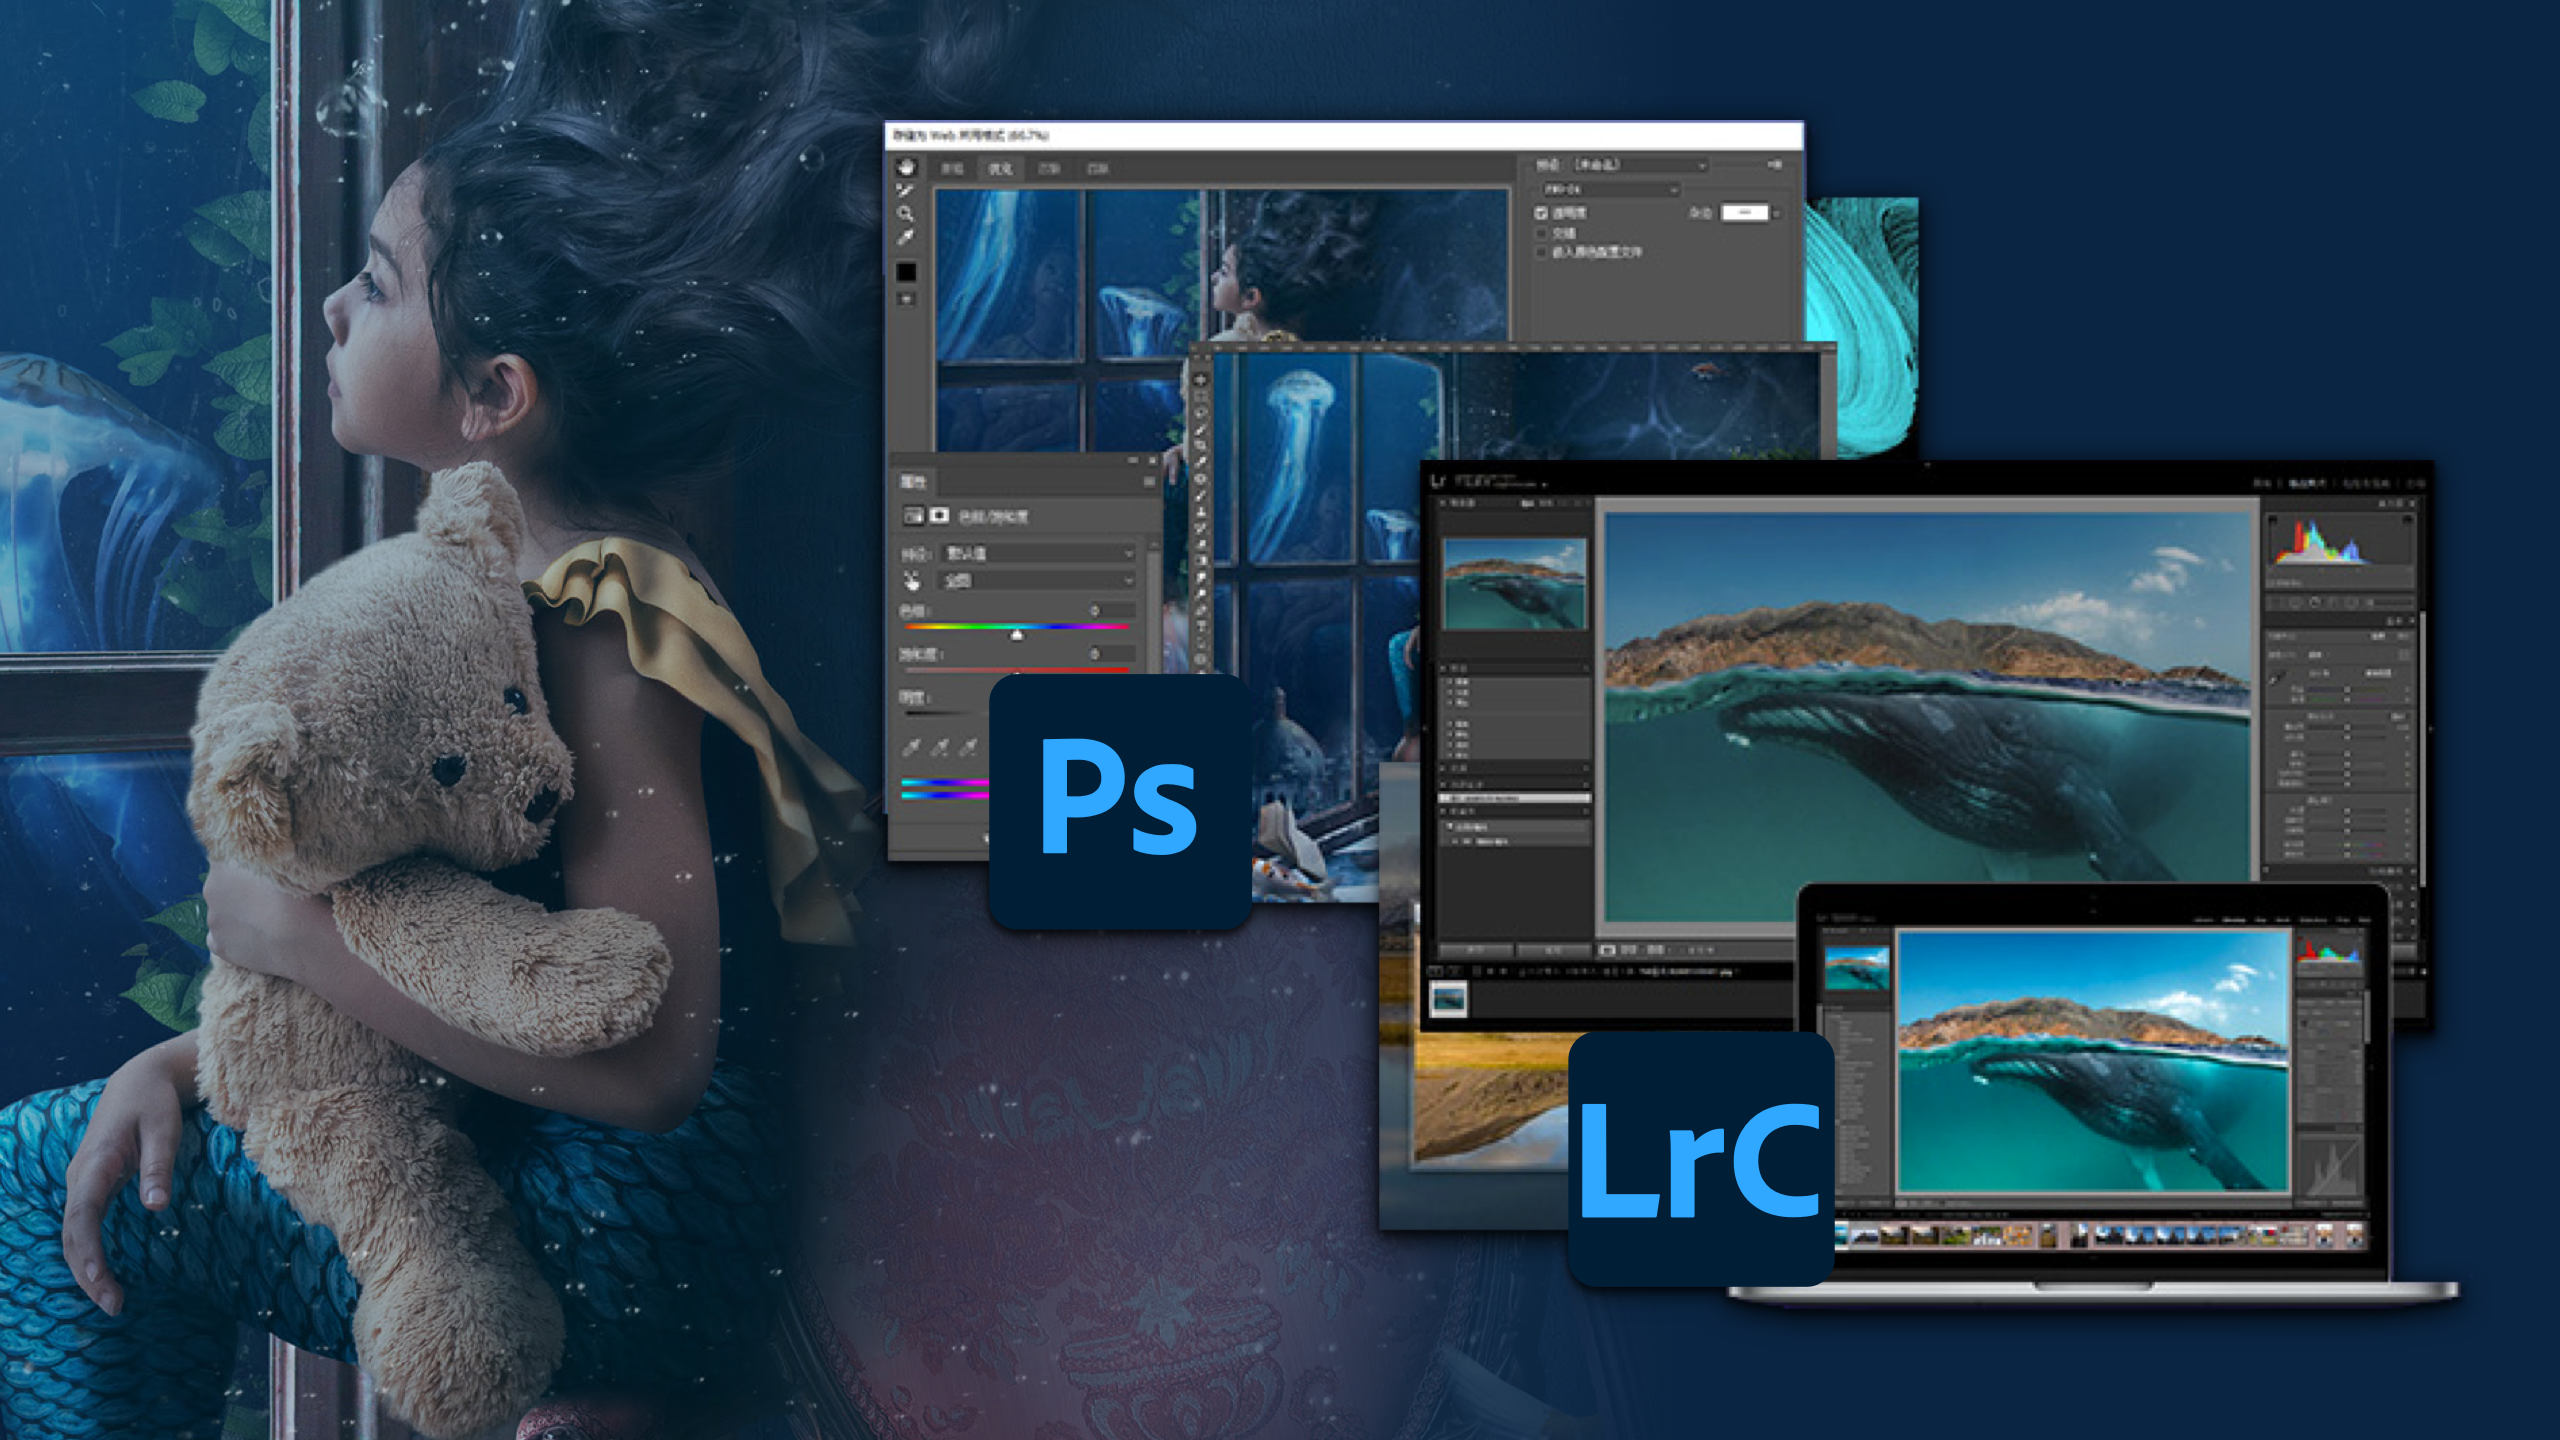Open the Matte dropdown arrow beside white field

click(x=1776, y=212)
